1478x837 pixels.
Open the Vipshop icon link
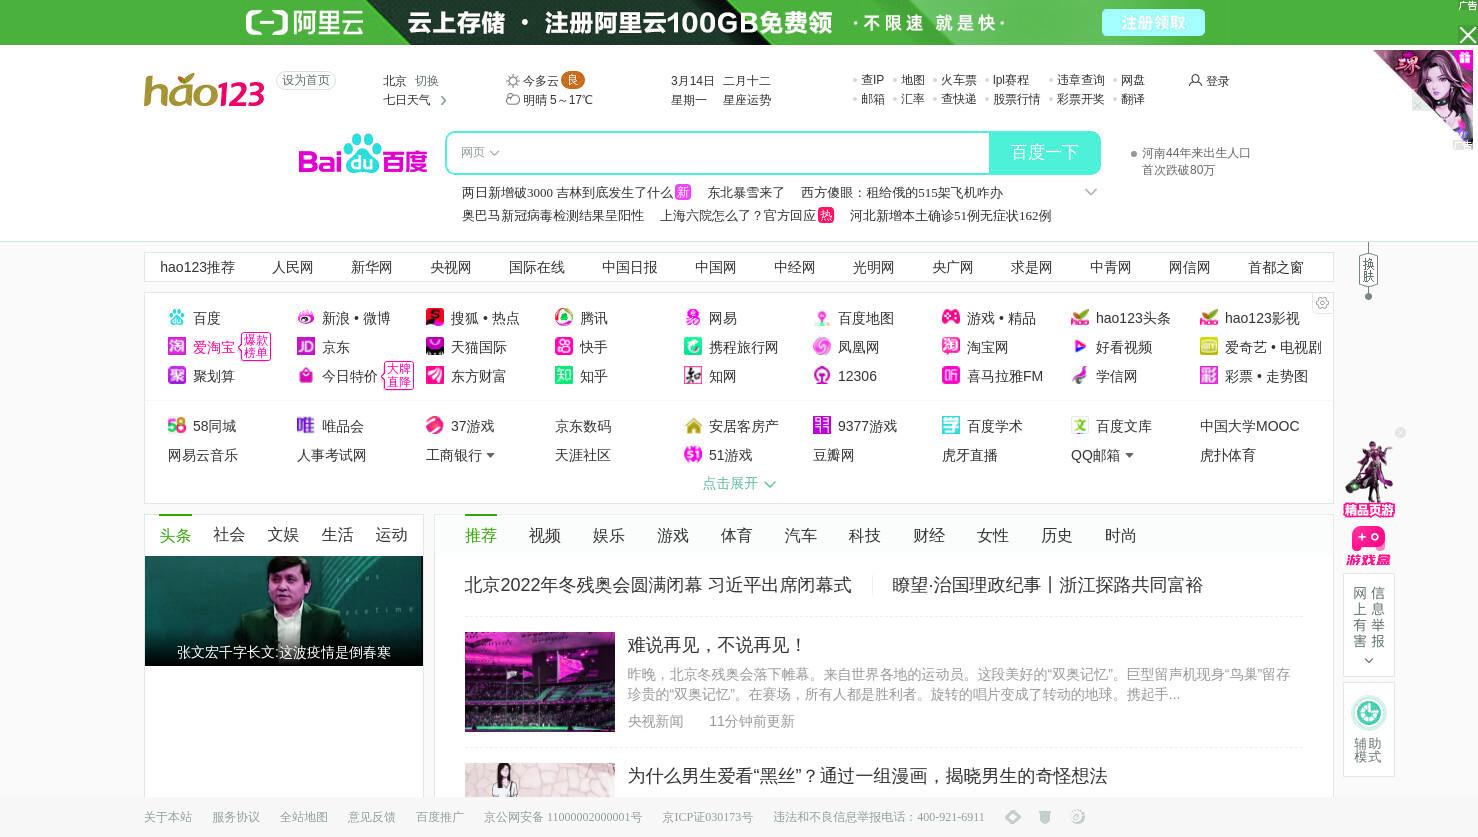(x=306, y=426)
